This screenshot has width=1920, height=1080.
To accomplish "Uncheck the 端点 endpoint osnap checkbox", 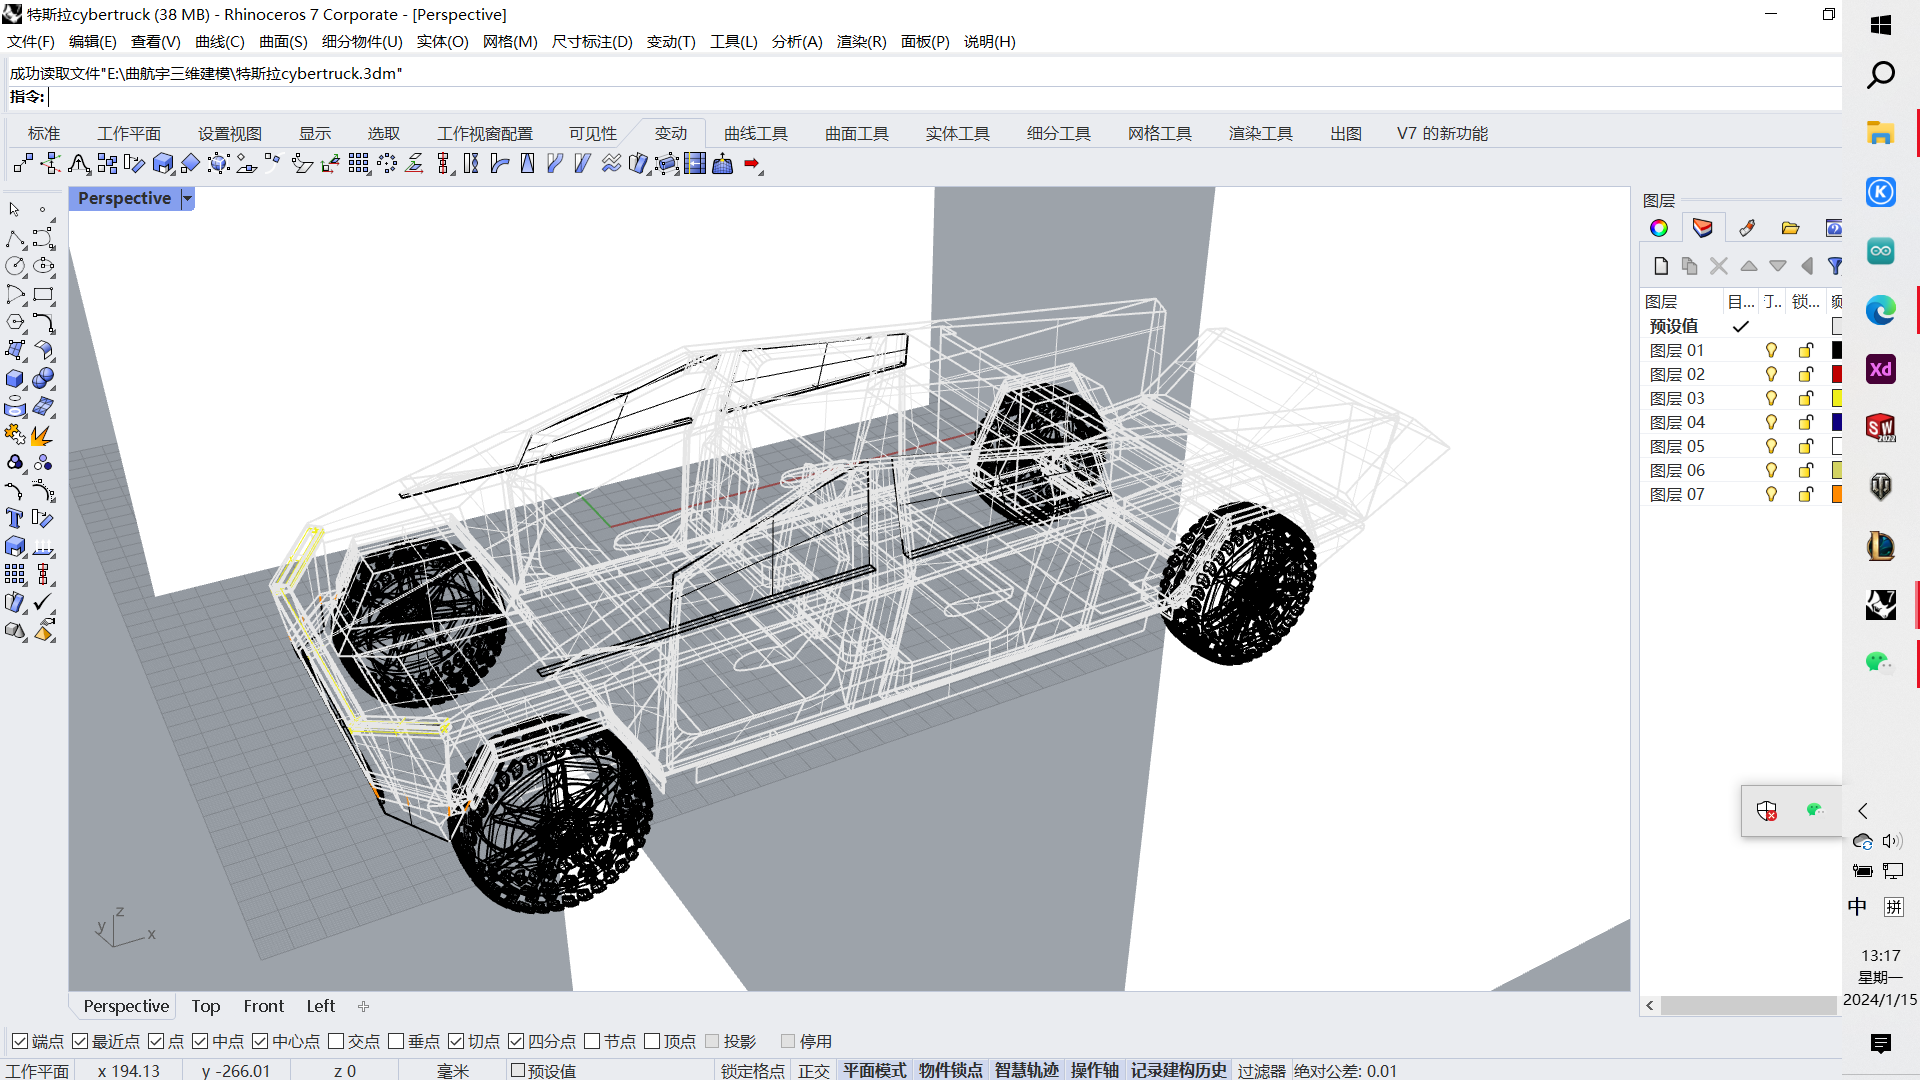I will coord(20,1041).
